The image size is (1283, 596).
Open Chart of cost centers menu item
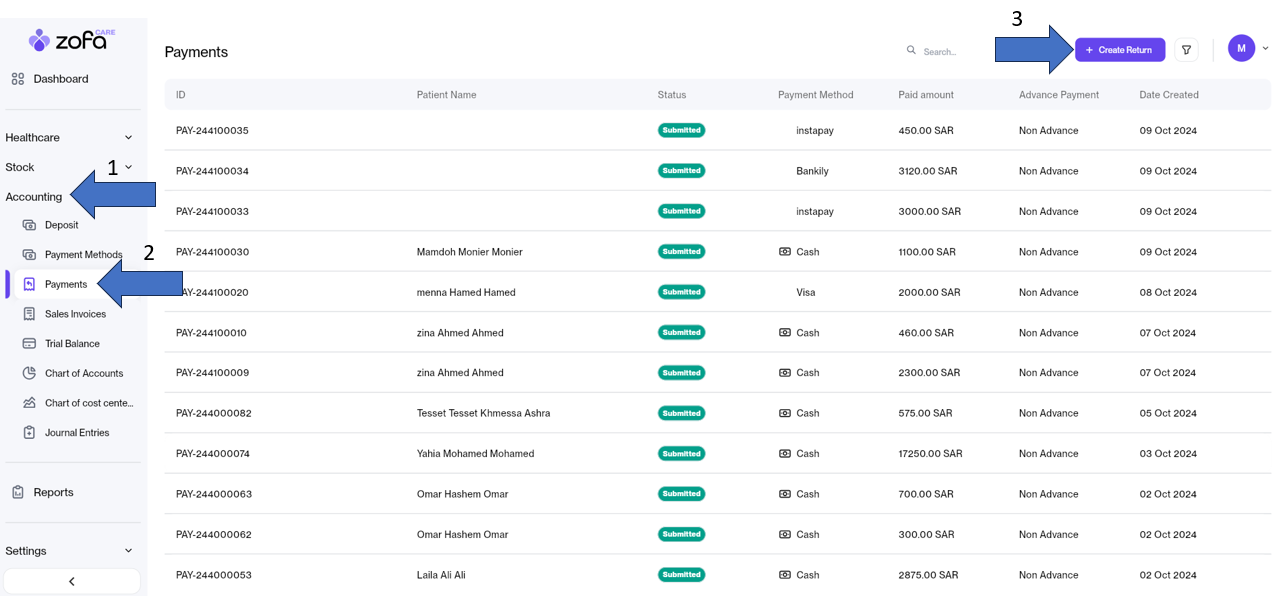tap(89, 403)
